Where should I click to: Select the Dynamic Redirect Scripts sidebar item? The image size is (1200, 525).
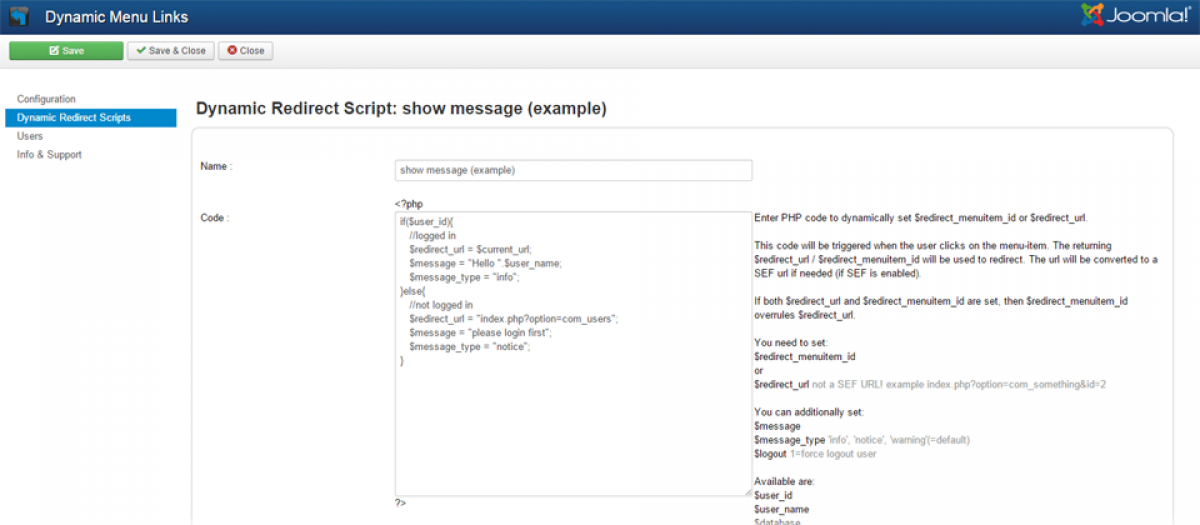click(x=90, y=118)
